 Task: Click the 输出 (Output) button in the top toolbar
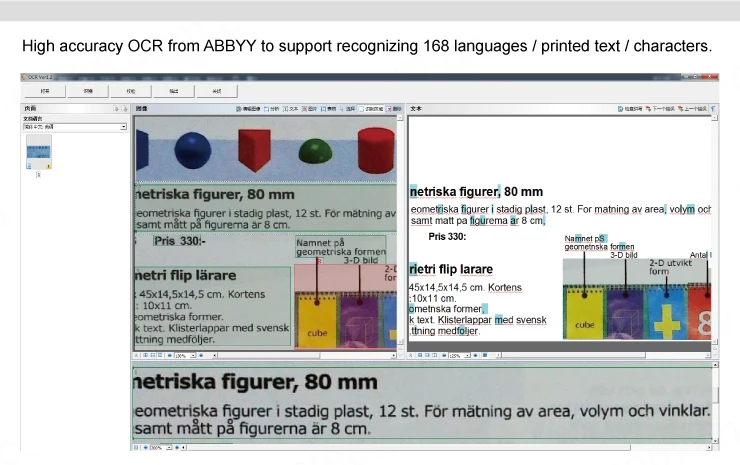pos(174,91)
